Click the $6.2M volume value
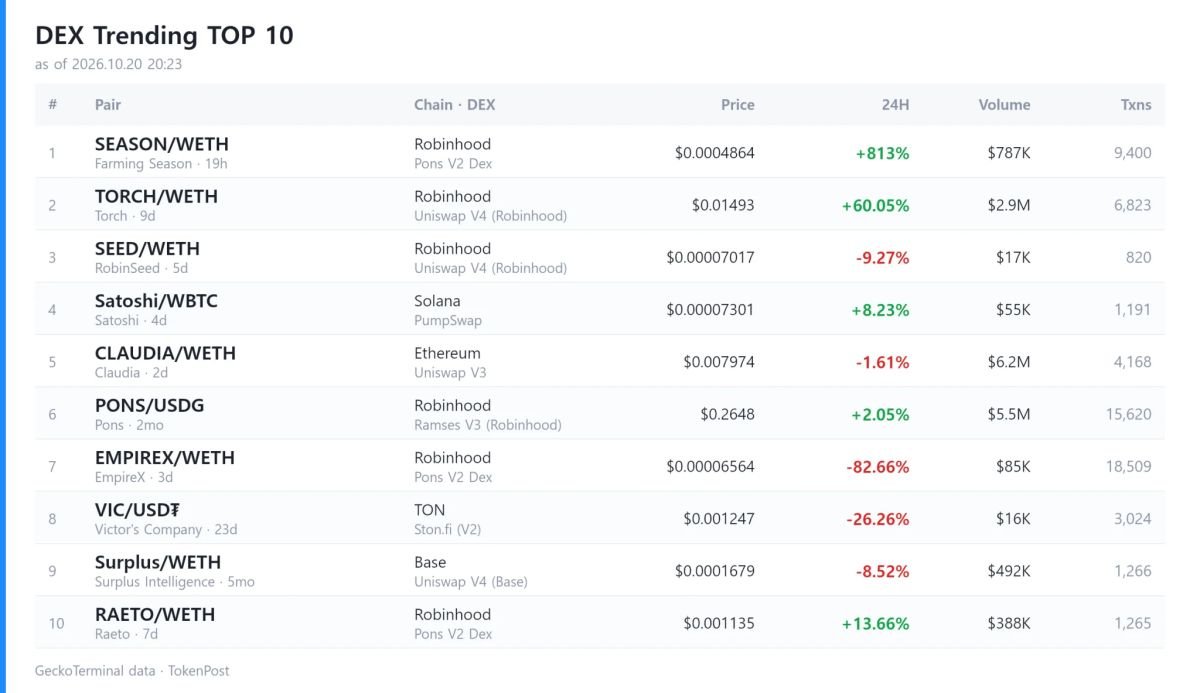This screenshot has width=1200, height=693. pos(1009,362)
